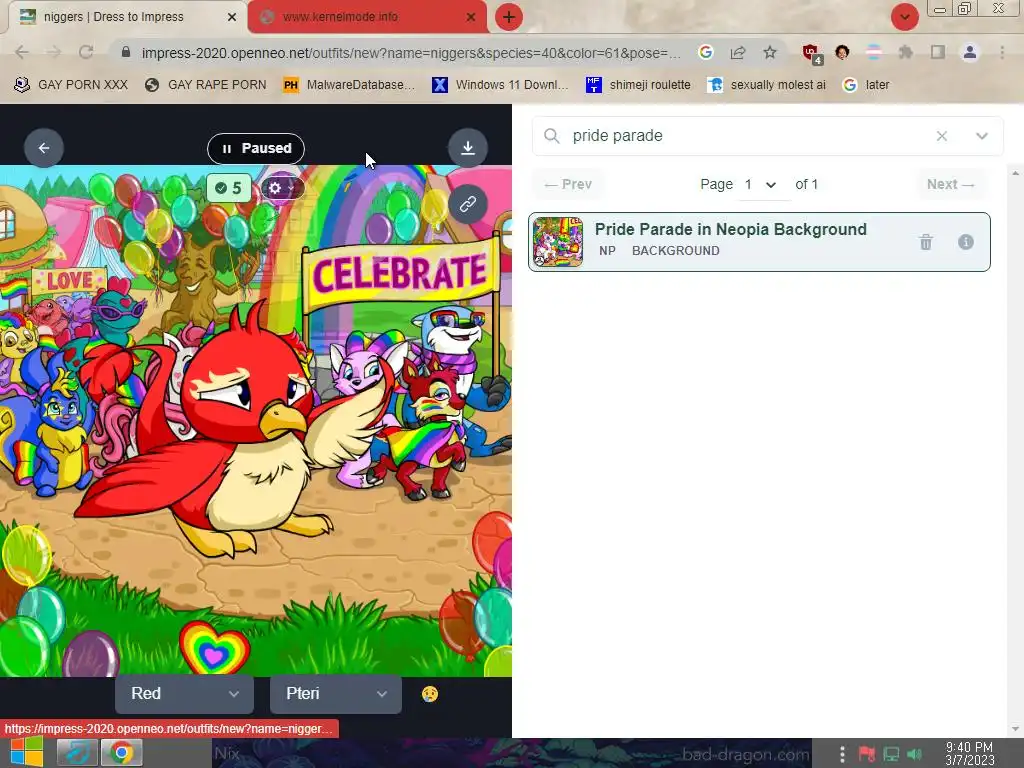Open the Chrome profile menu
Image resolution: width=1024 pixels, height=768 pixels.
pyautogui.click(x=970, y=52)
